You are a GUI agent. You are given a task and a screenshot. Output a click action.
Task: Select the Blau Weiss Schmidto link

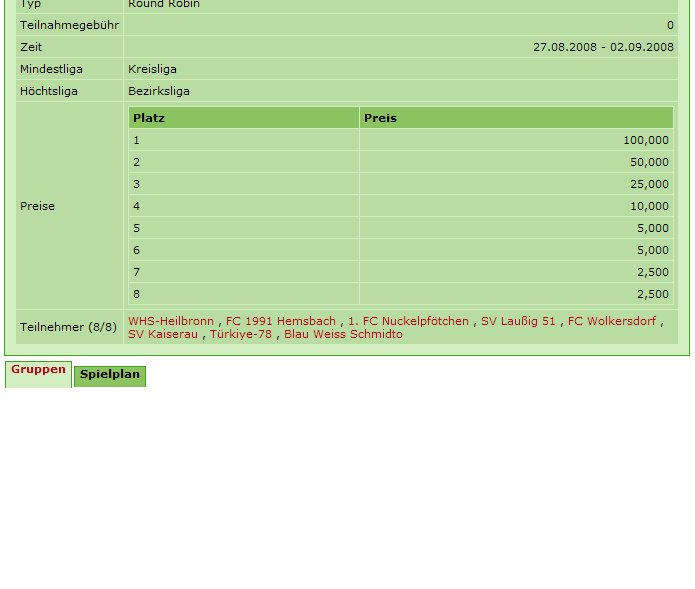(343, 334)
